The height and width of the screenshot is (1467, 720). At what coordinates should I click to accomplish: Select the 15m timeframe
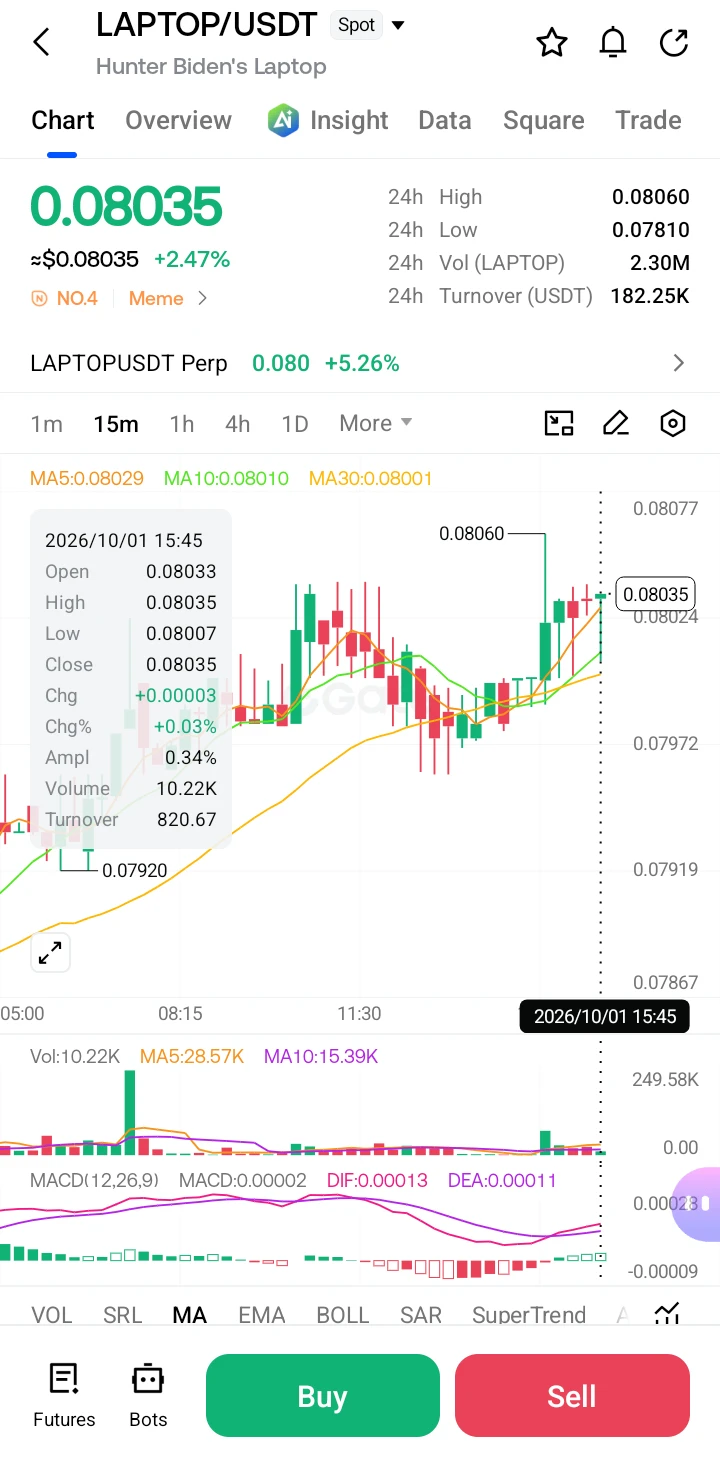[116, 424]
